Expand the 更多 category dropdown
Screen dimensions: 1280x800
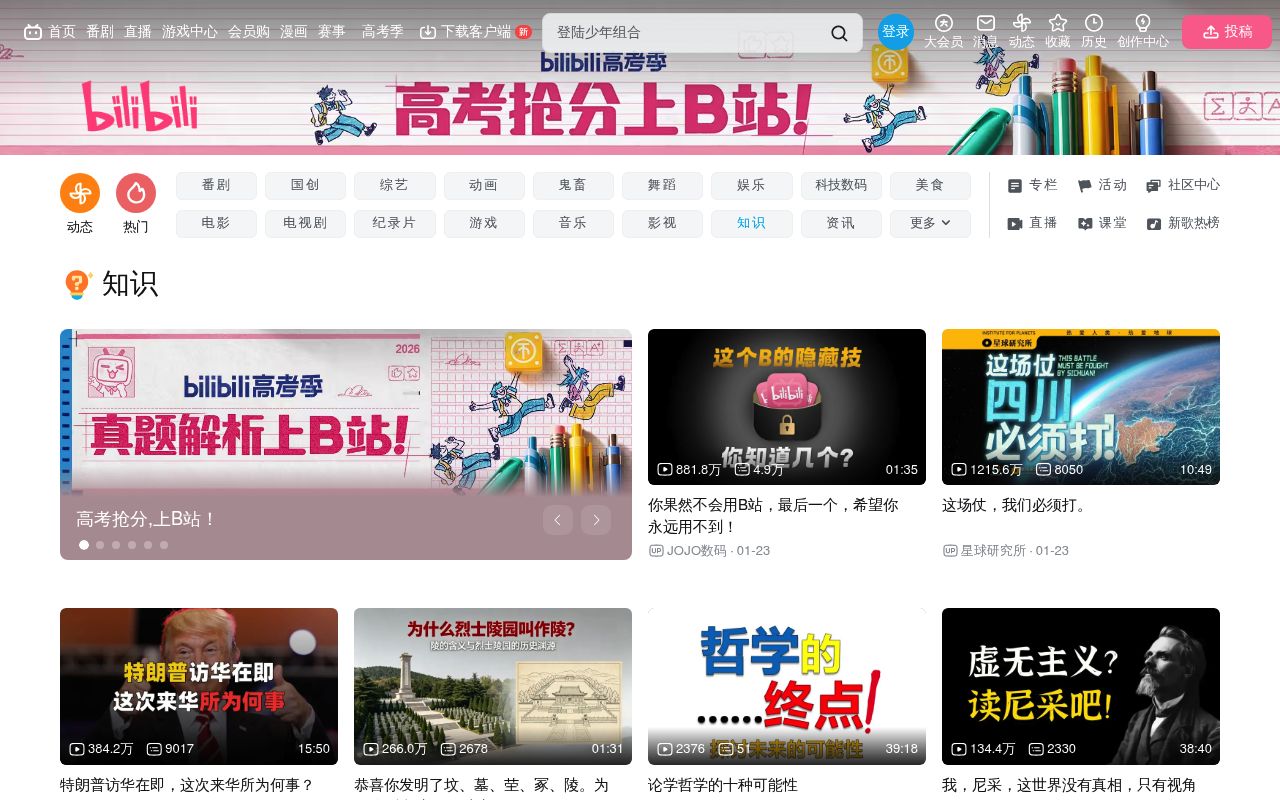click(930, 223)
